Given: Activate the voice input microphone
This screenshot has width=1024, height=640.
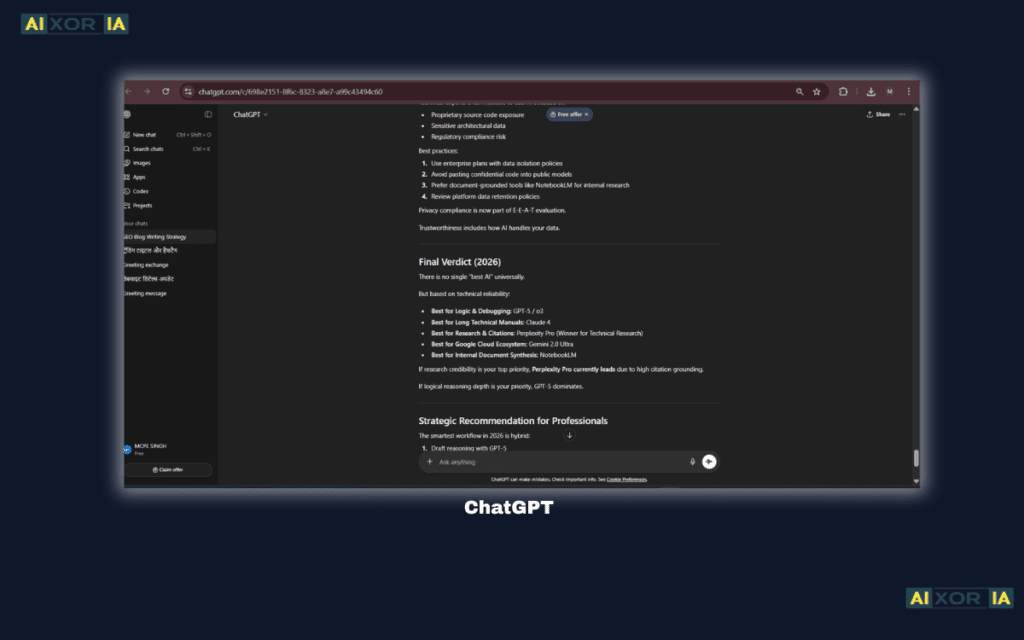Looking at the screenshot, I should pos(692,462).
